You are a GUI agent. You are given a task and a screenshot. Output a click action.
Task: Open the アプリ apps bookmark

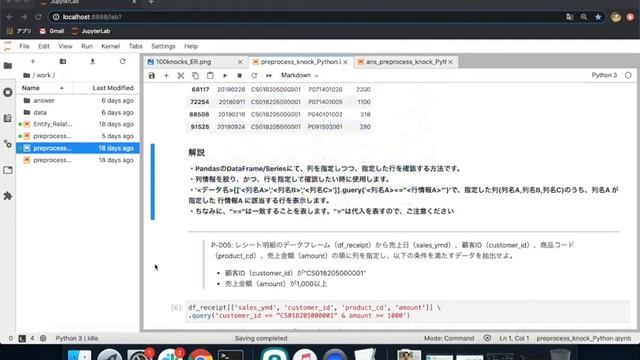(19, 31)
